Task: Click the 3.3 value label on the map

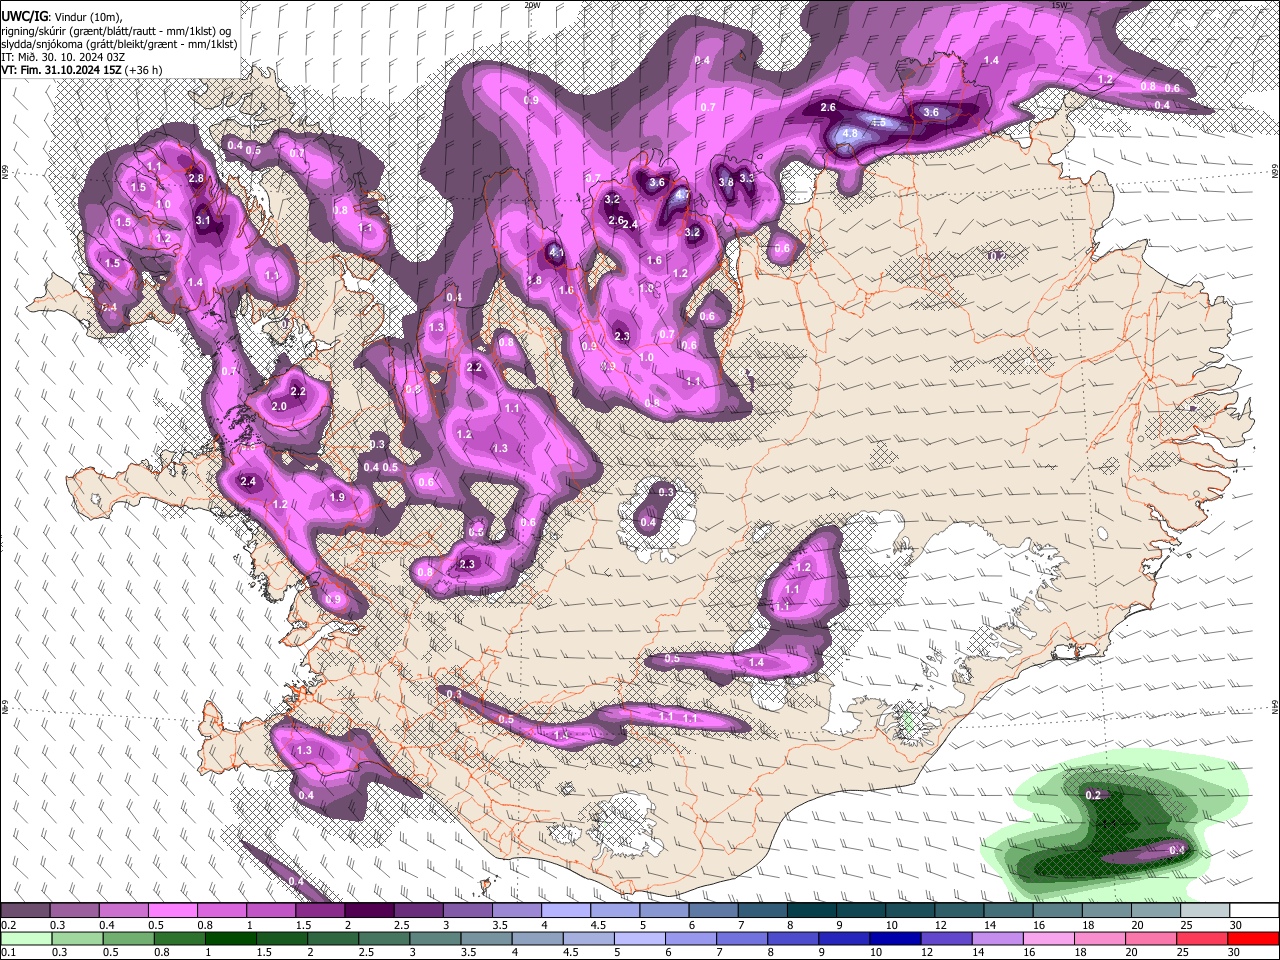Action: 746,178
